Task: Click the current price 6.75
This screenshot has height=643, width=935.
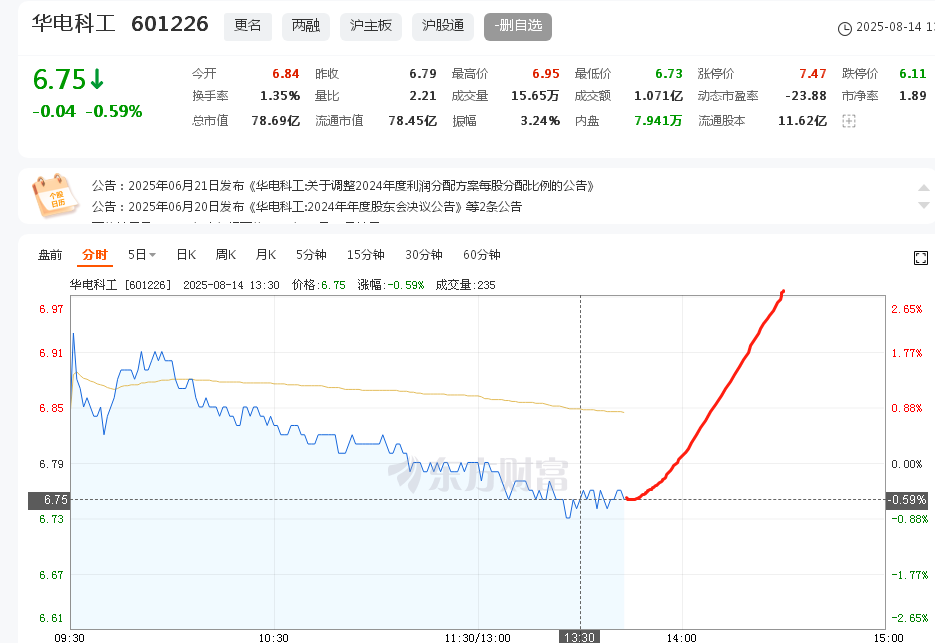Action: coord(60,79)
